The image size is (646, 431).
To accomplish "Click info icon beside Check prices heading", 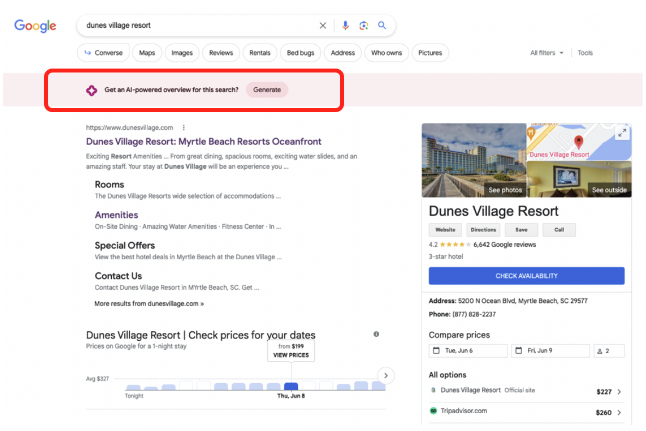I will click(376, 334).
